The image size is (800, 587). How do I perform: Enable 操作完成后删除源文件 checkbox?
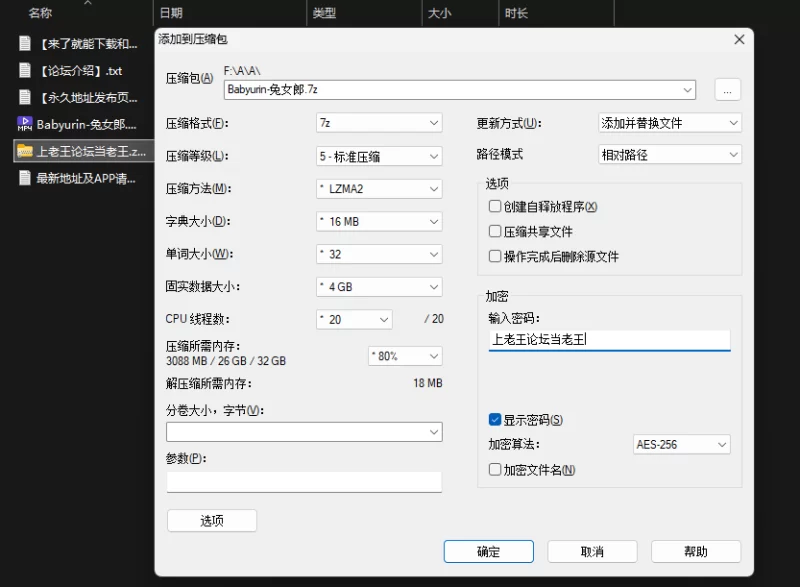494,256
